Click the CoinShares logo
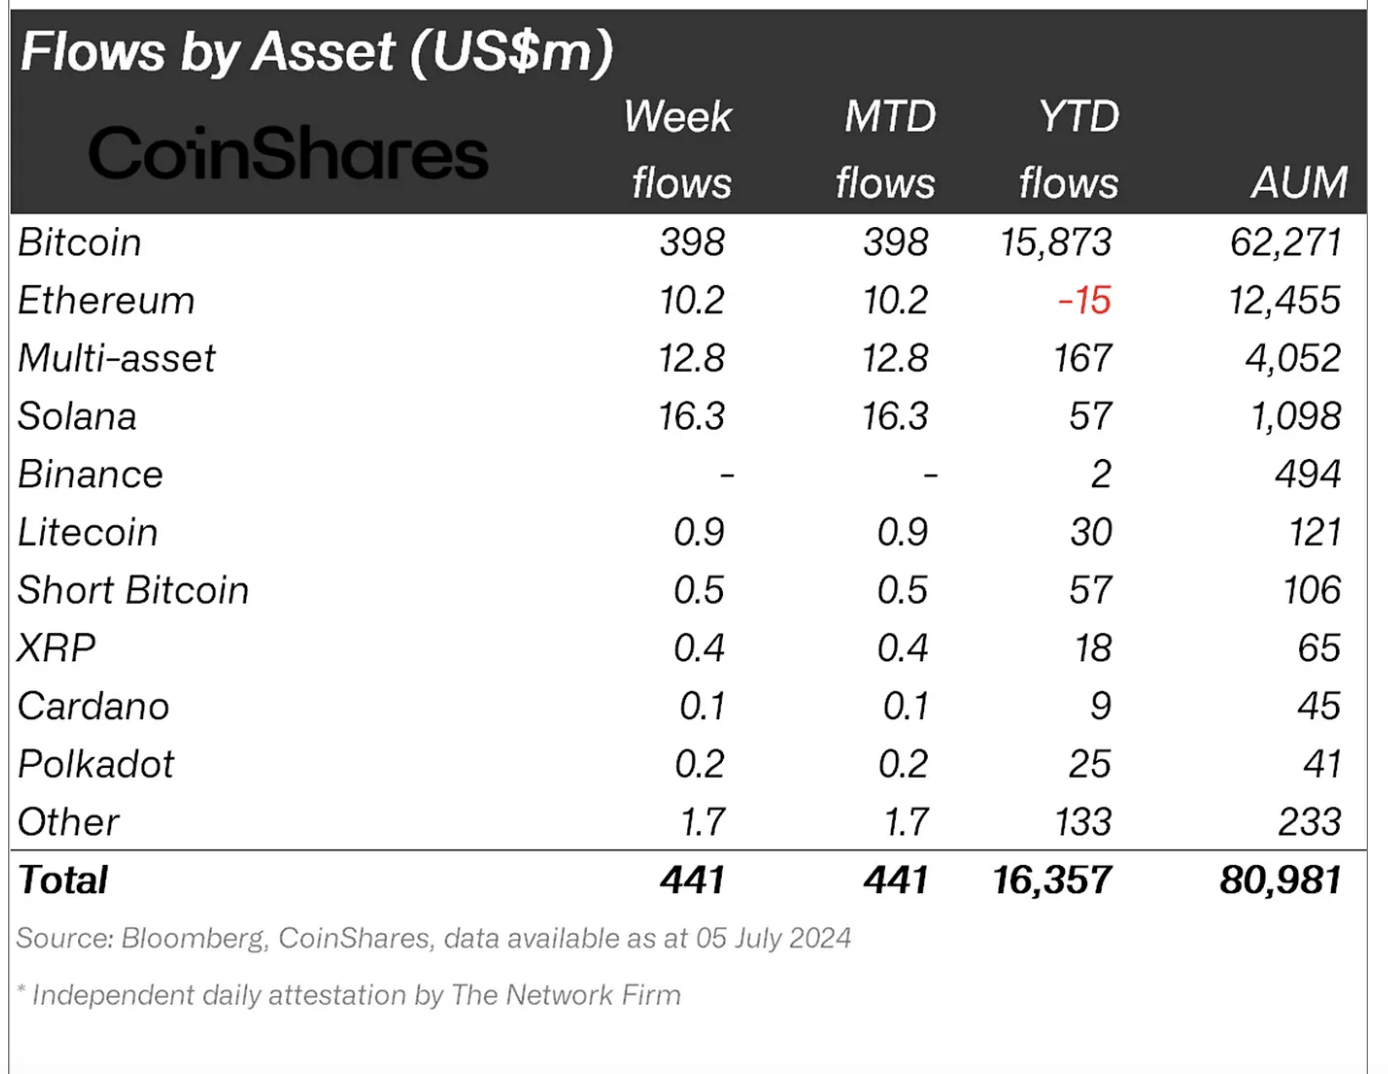The width and height of the screenshot is (1388, 1074). (288, 155)
